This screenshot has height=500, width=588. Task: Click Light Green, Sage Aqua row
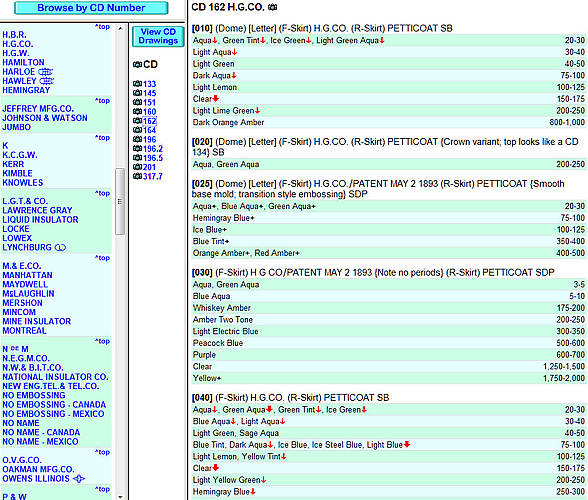[388, 433]
